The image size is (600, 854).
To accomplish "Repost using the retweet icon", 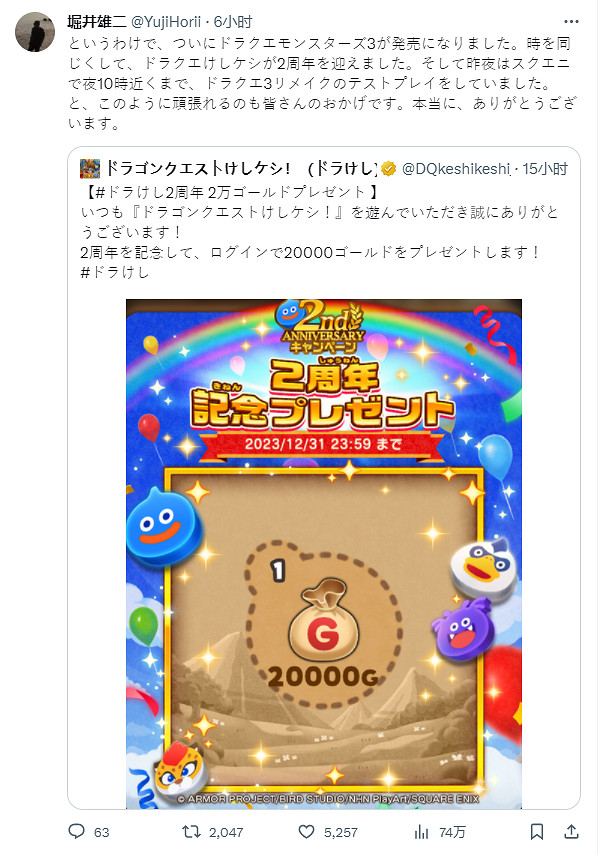I will pyautogui.click(x=191, y=831).
